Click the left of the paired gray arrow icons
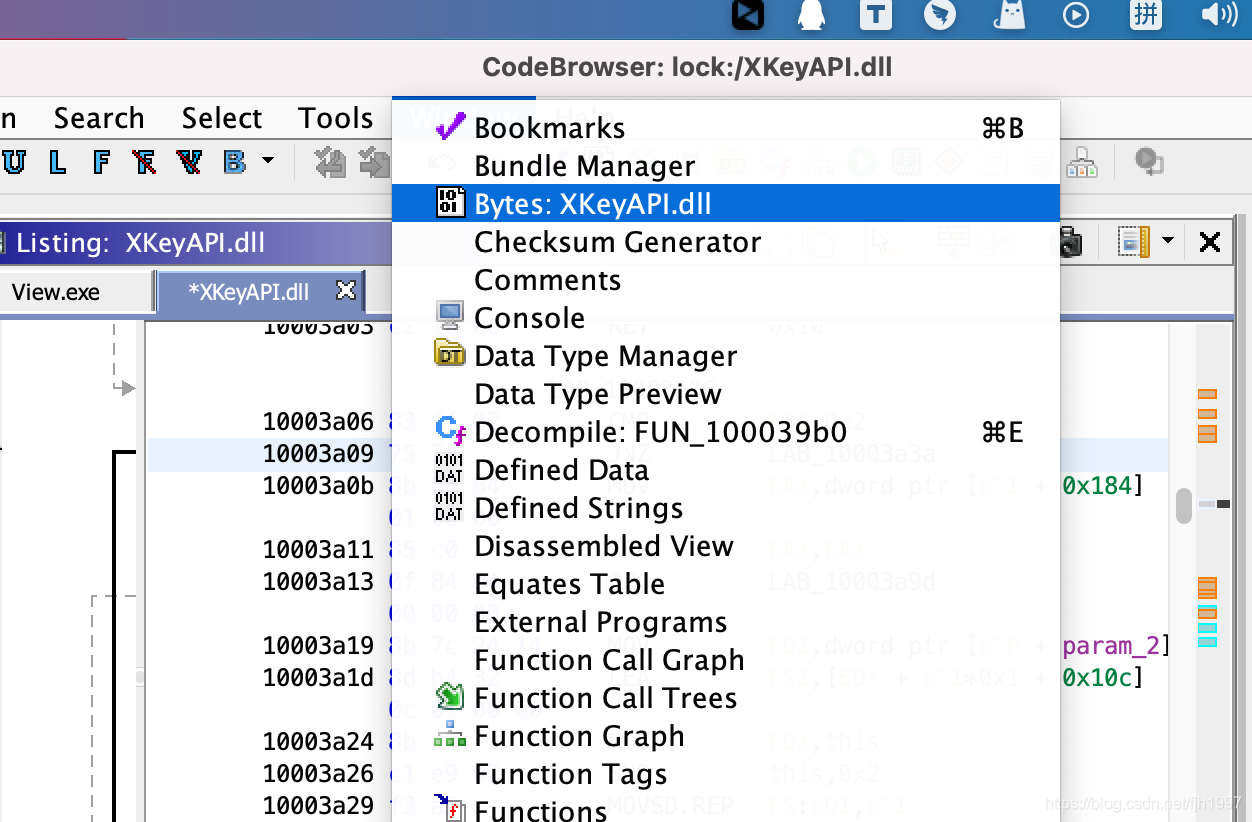Image resolution: width=1252 pixels, height=822 pixels. [x=330, y=162]
